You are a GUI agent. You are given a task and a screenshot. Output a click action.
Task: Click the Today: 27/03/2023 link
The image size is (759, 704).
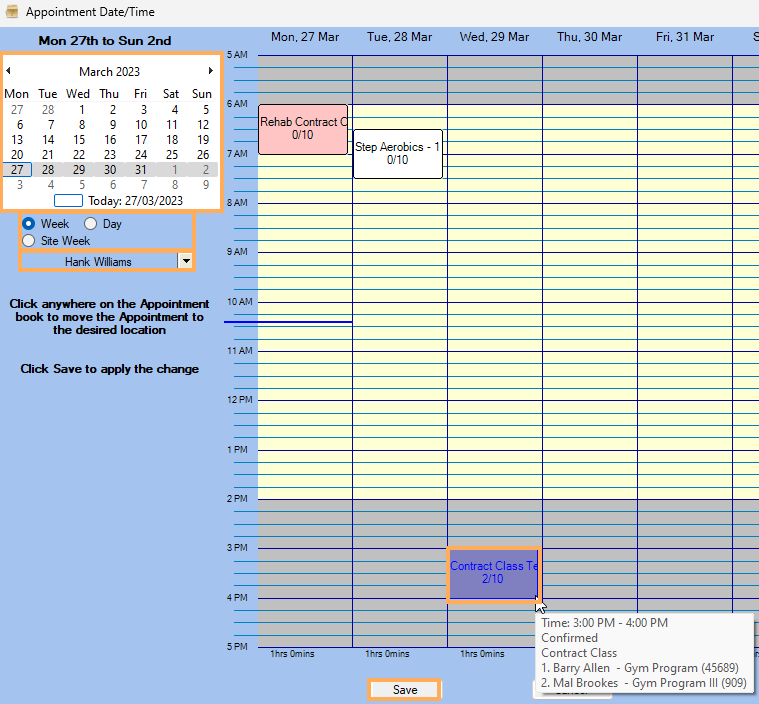(135, 201)
